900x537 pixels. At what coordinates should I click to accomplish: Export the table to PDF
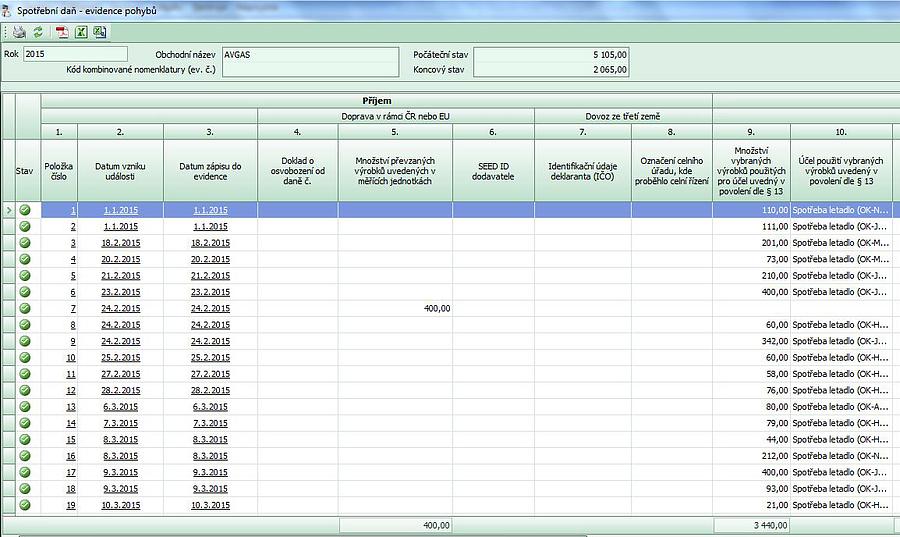[61, 32]
